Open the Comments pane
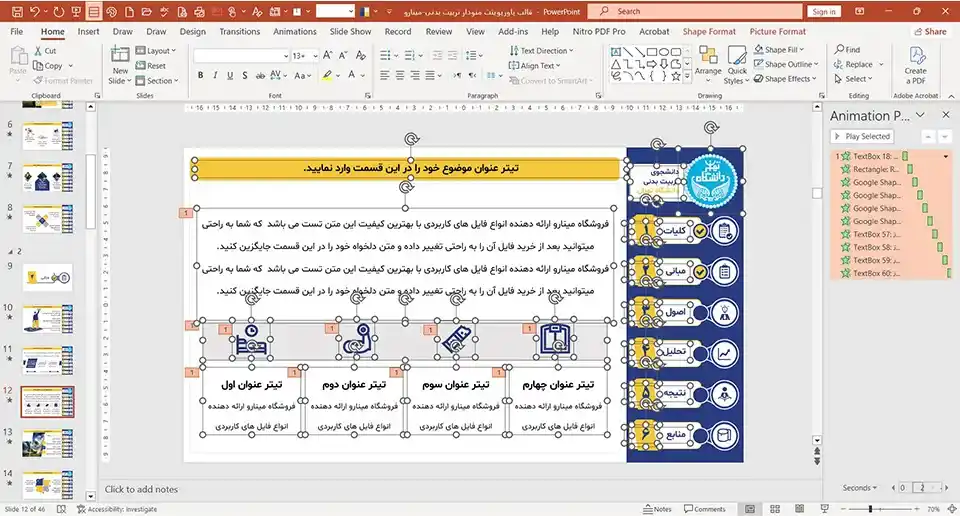960x516 pixels. [705, 509]
